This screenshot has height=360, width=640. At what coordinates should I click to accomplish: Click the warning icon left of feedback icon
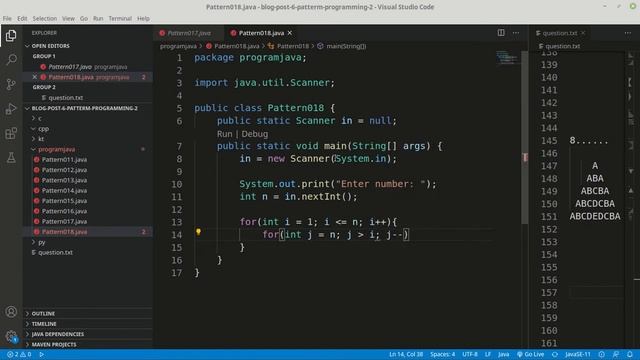(x=602, y=354)
